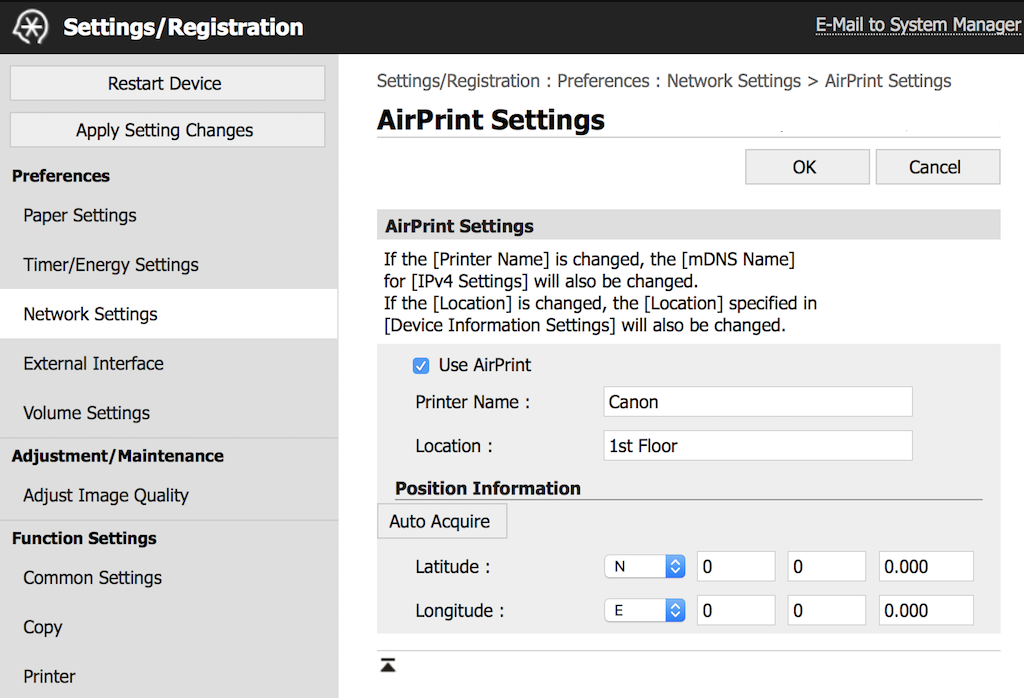Click the back-to-top arrow icon
The height and width of the screenshot is (698, 1024).
[x=388, y=665]
